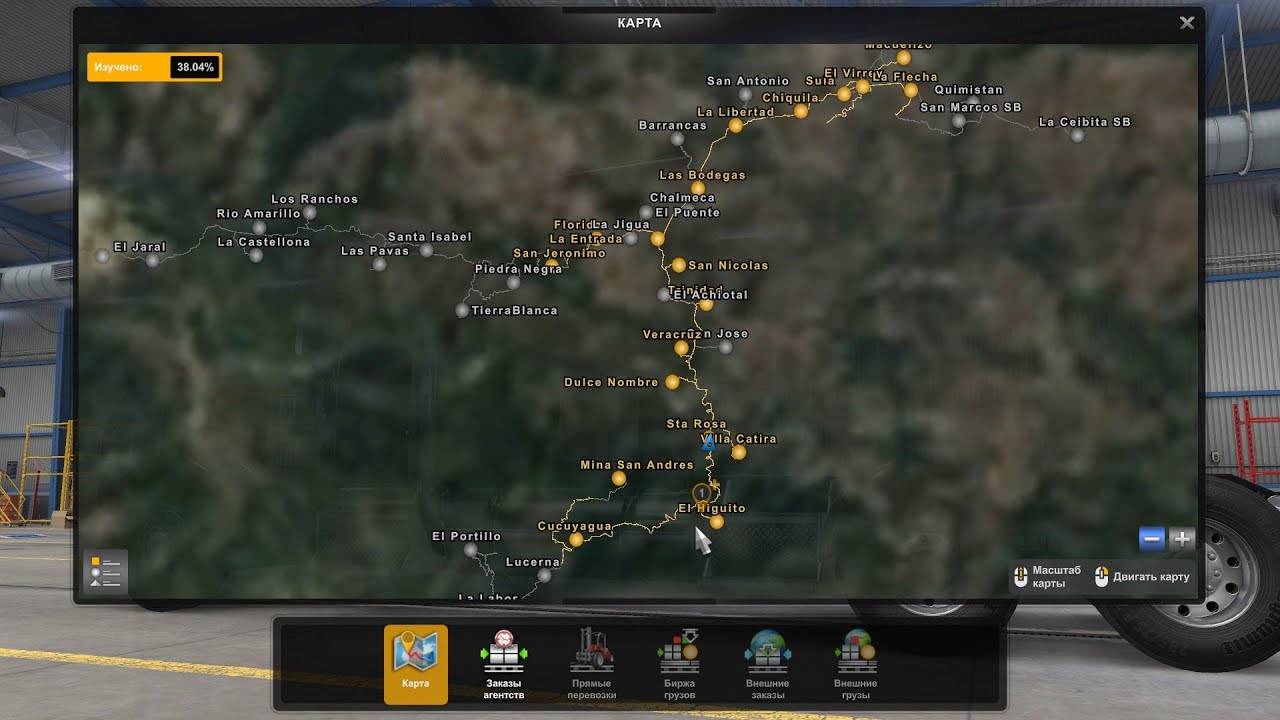The width and height of the screenshot is (1280, 720).
Task: Select the Piedra Negra marker
Action: click(x=513, y=283)
